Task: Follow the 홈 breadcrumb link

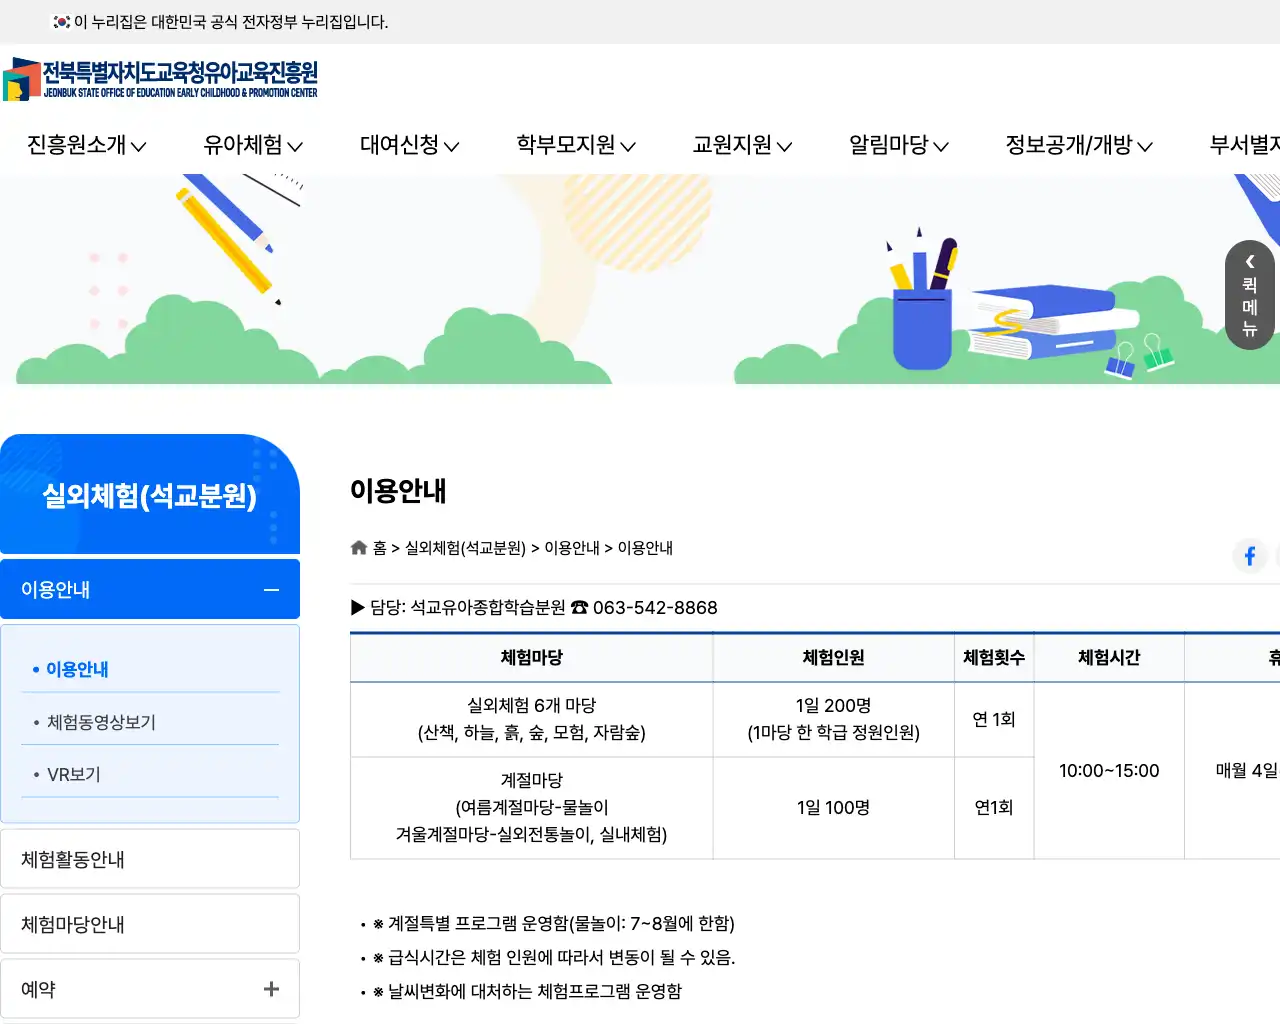Action: click(x=380, y=548)
